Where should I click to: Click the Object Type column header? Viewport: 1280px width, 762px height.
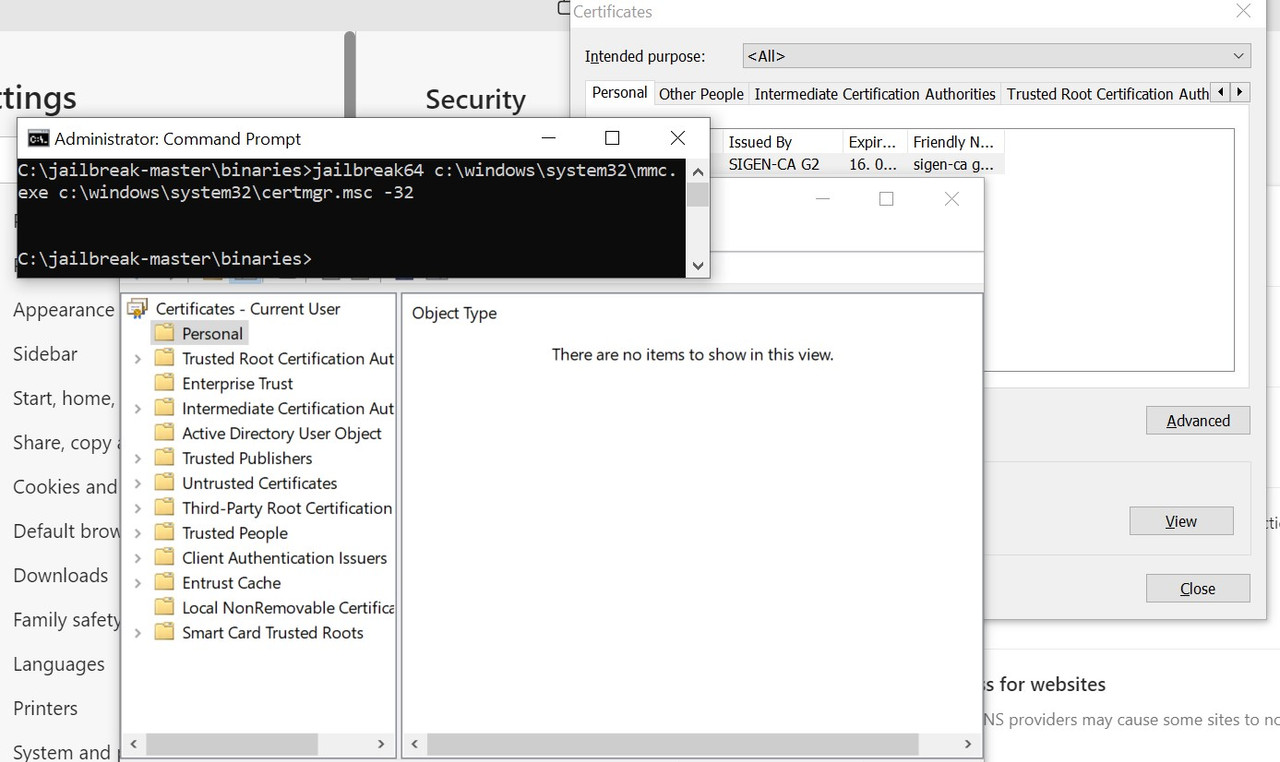point(454,314)
